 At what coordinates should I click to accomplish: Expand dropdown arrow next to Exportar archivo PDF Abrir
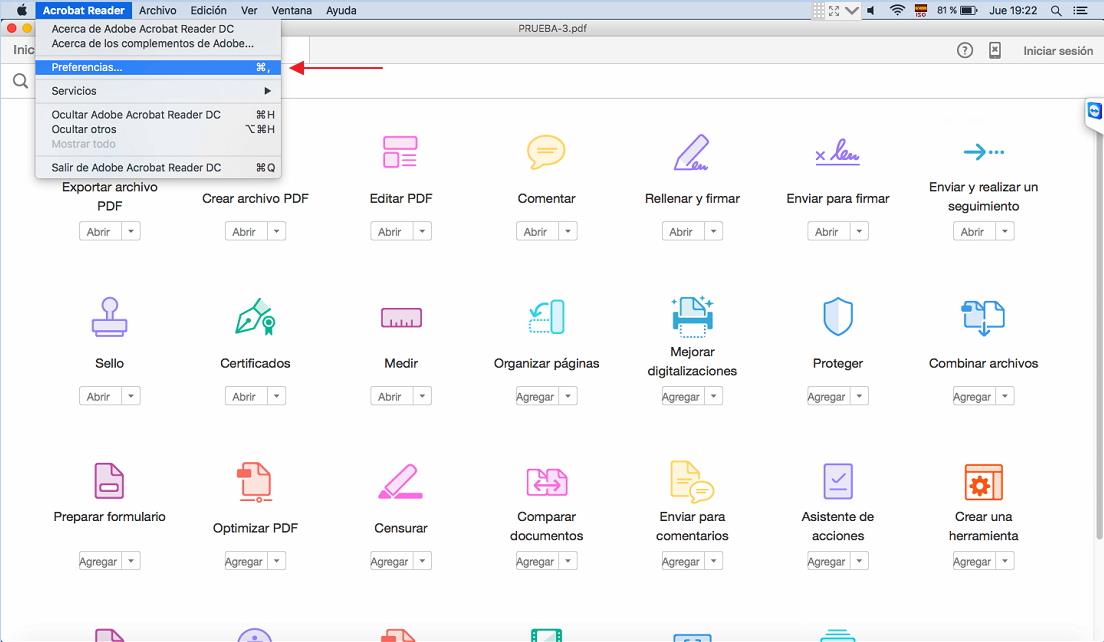click(x=131, y=231)
